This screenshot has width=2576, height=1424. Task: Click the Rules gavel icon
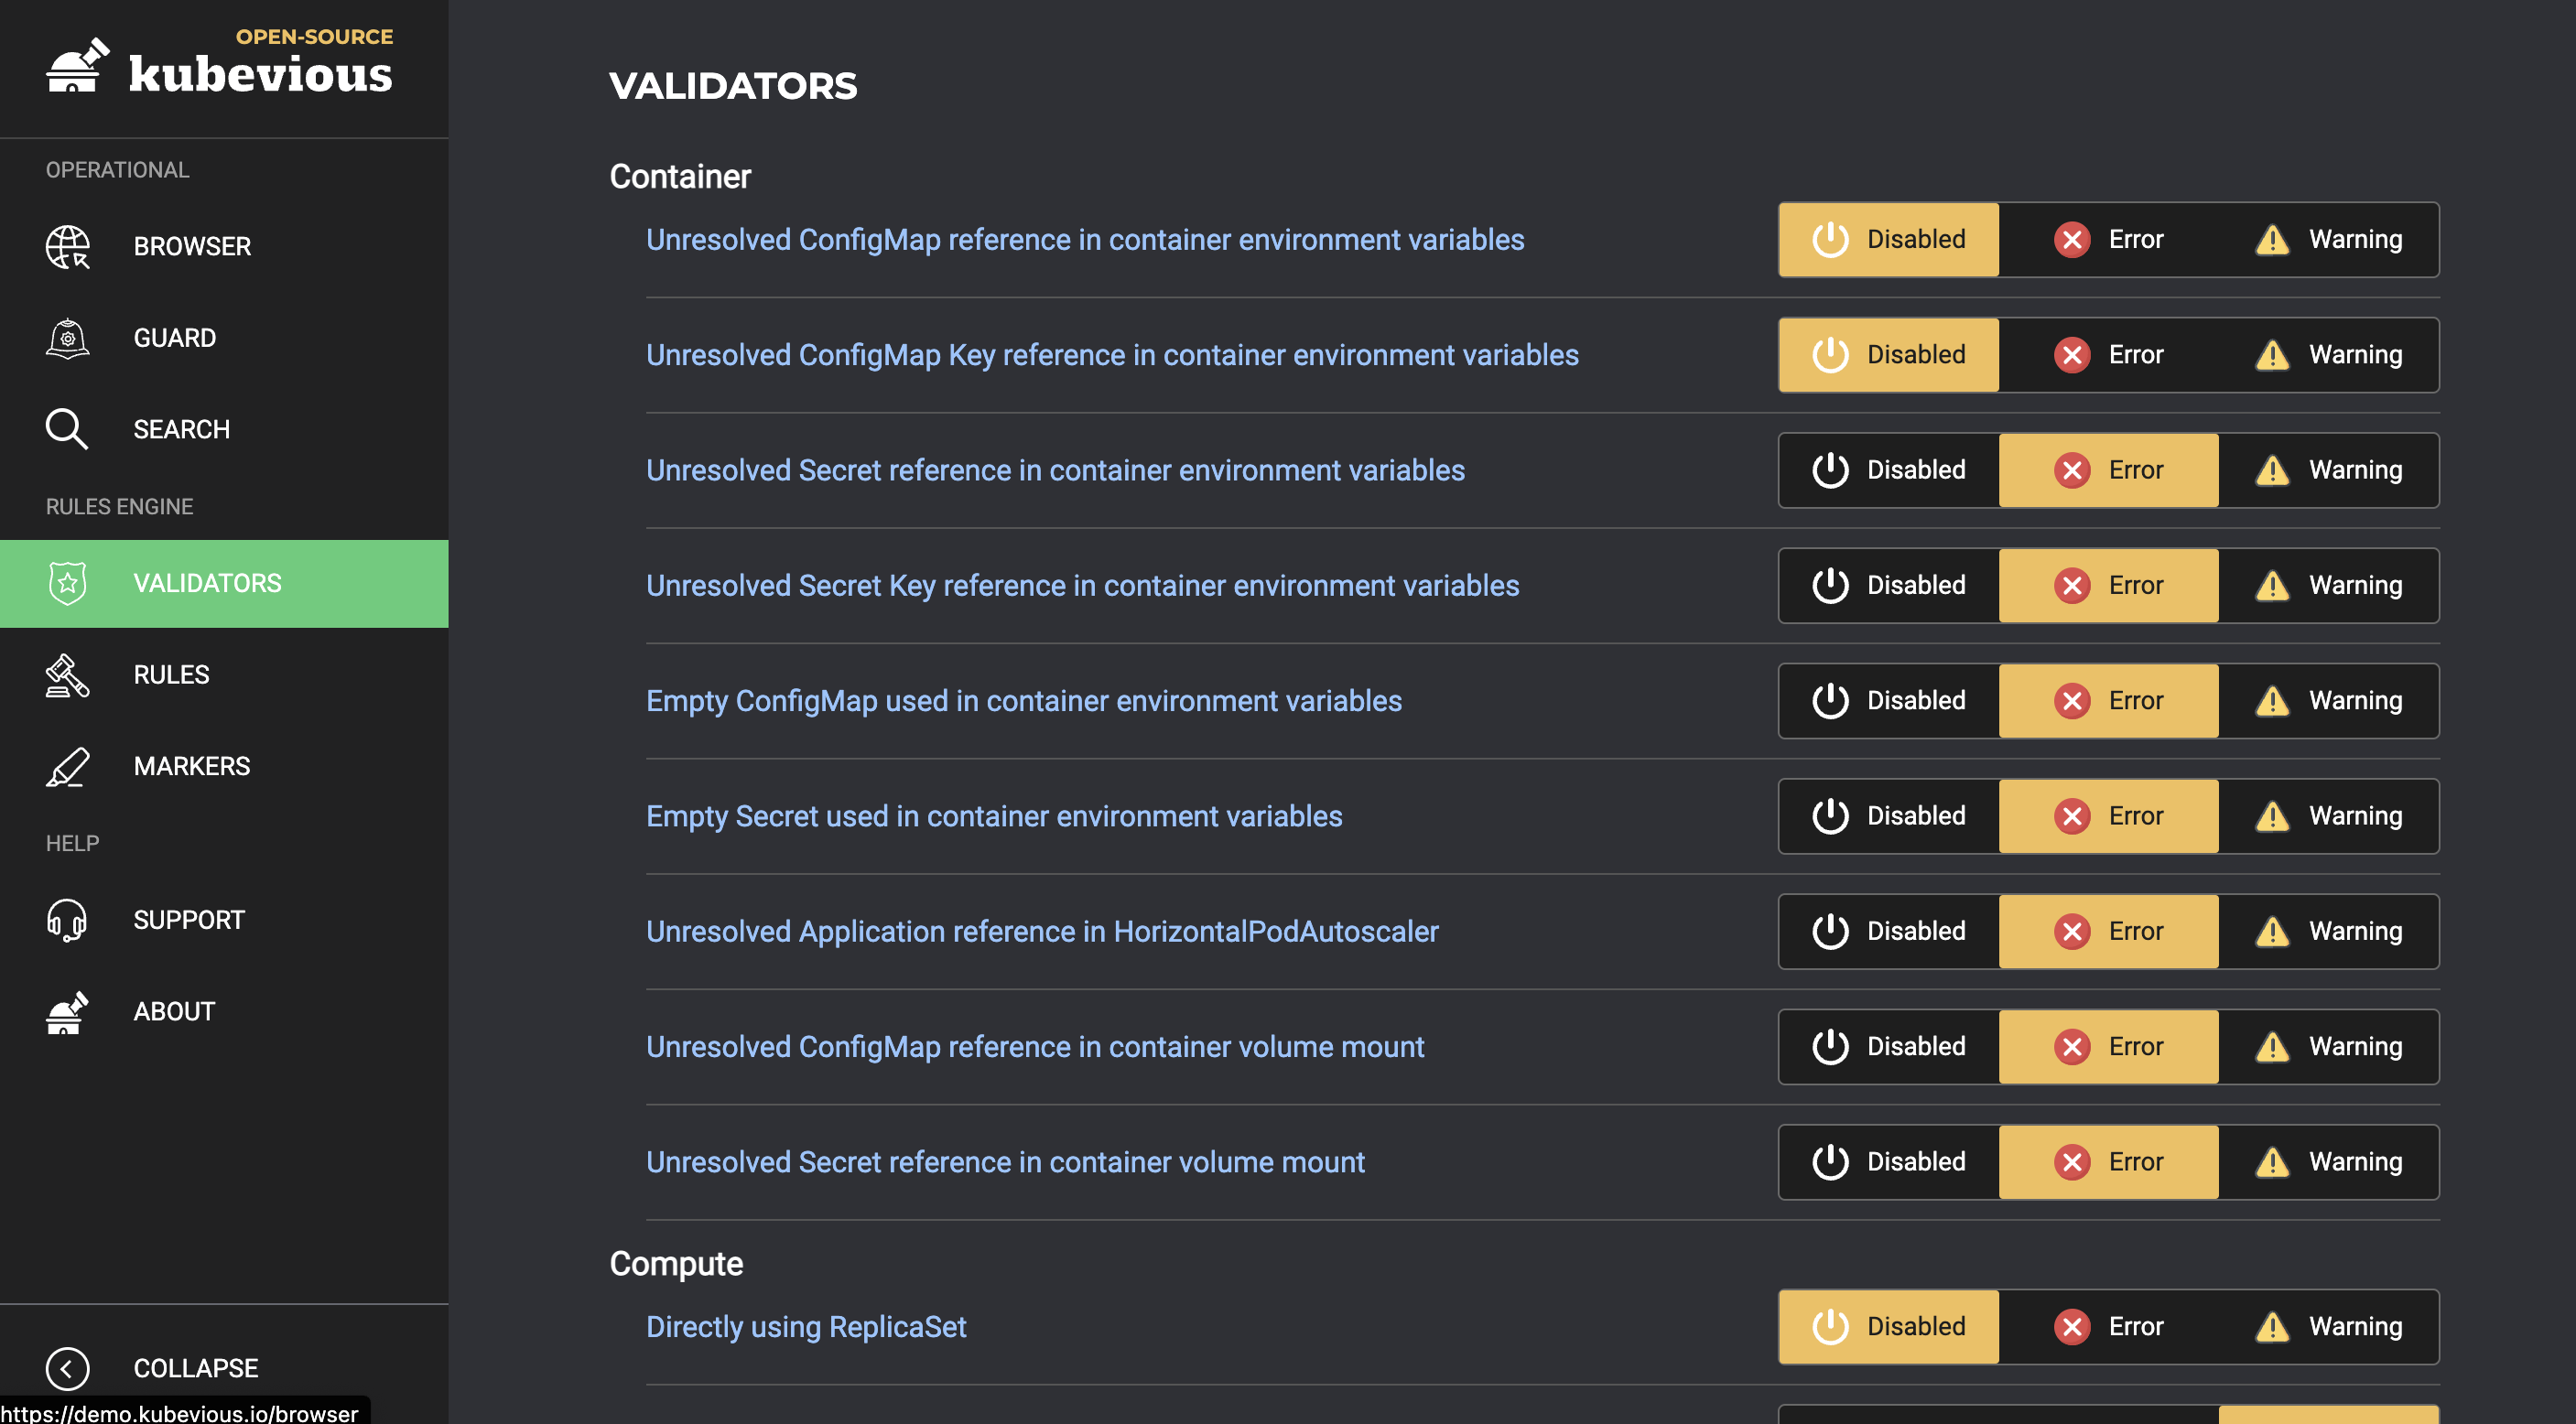[68, 675]
